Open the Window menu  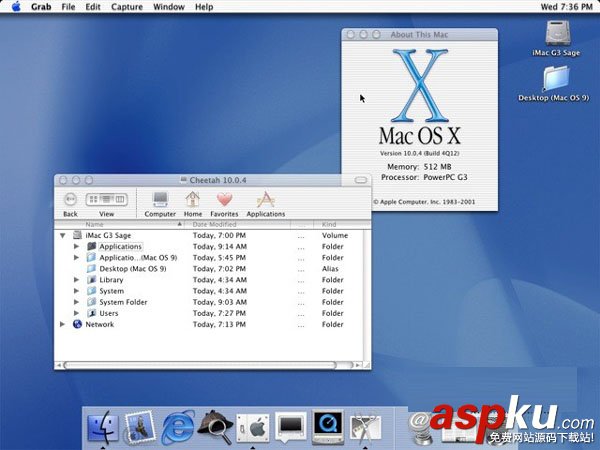pos(169,7)
